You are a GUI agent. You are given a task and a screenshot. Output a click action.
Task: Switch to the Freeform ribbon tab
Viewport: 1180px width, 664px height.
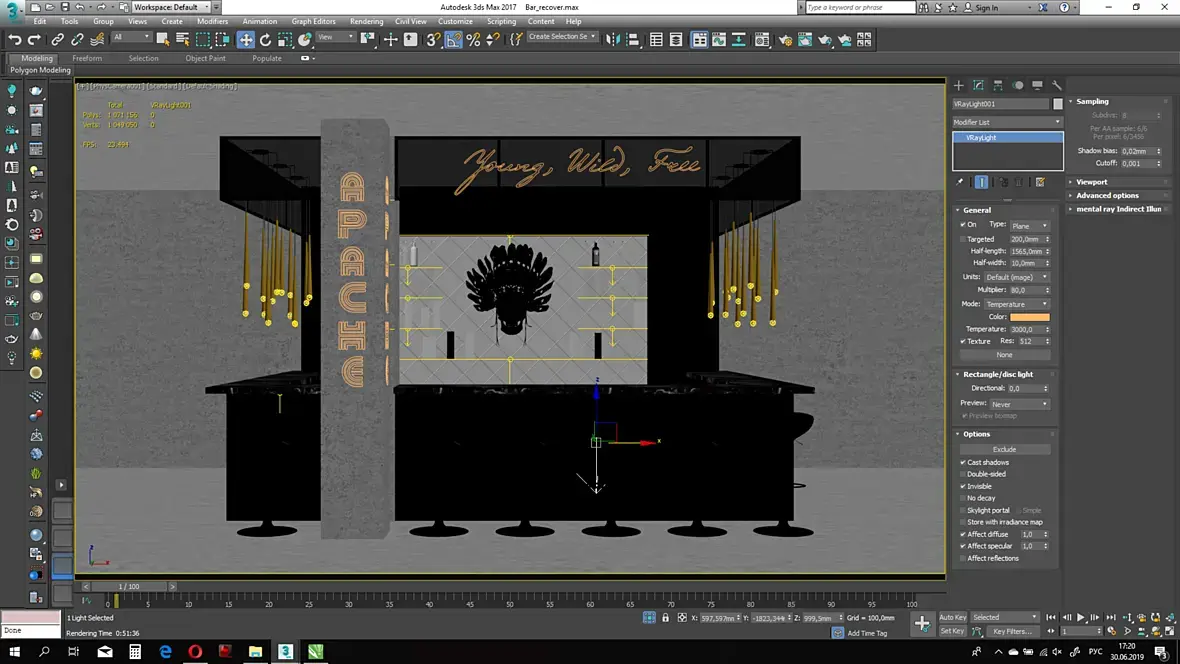(x=87, y=58)
